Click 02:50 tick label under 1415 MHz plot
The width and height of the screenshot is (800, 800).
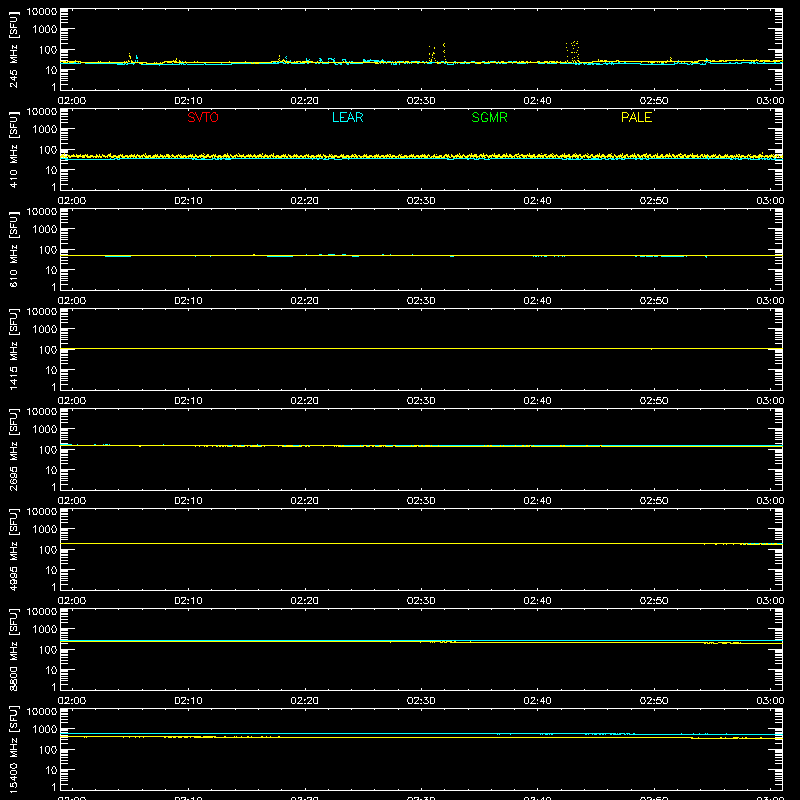click(654, 401)
